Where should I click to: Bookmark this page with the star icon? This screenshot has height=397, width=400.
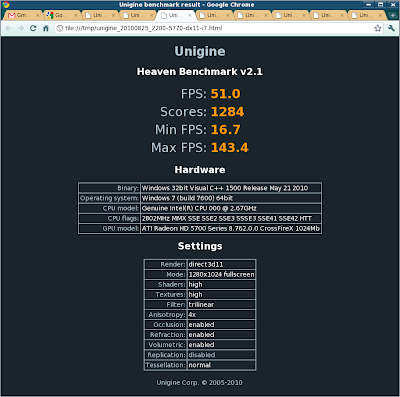pyautogui.click(x=378, y=28)
